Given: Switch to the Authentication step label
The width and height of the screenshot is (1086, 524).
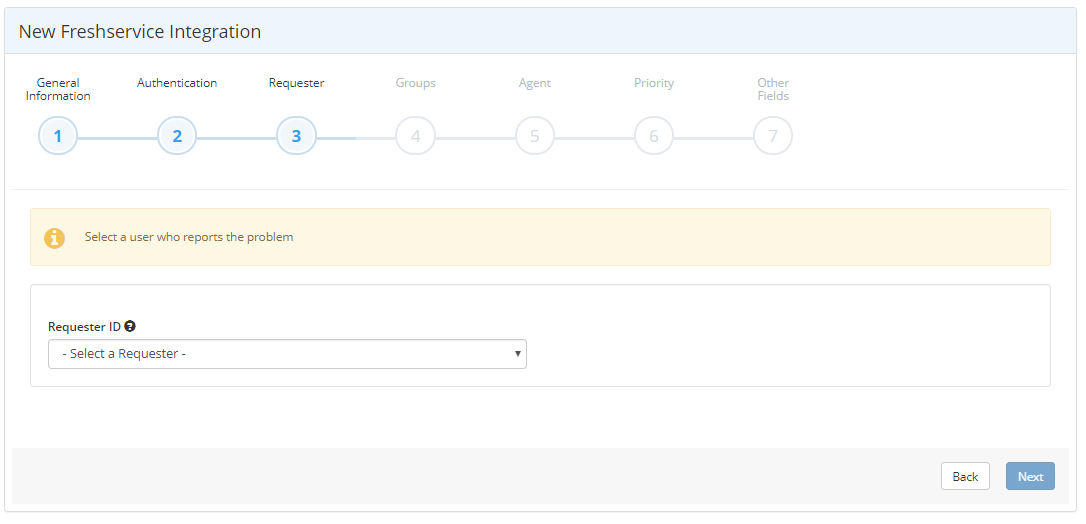Looking at the screenshot, I should click(177, 83).
